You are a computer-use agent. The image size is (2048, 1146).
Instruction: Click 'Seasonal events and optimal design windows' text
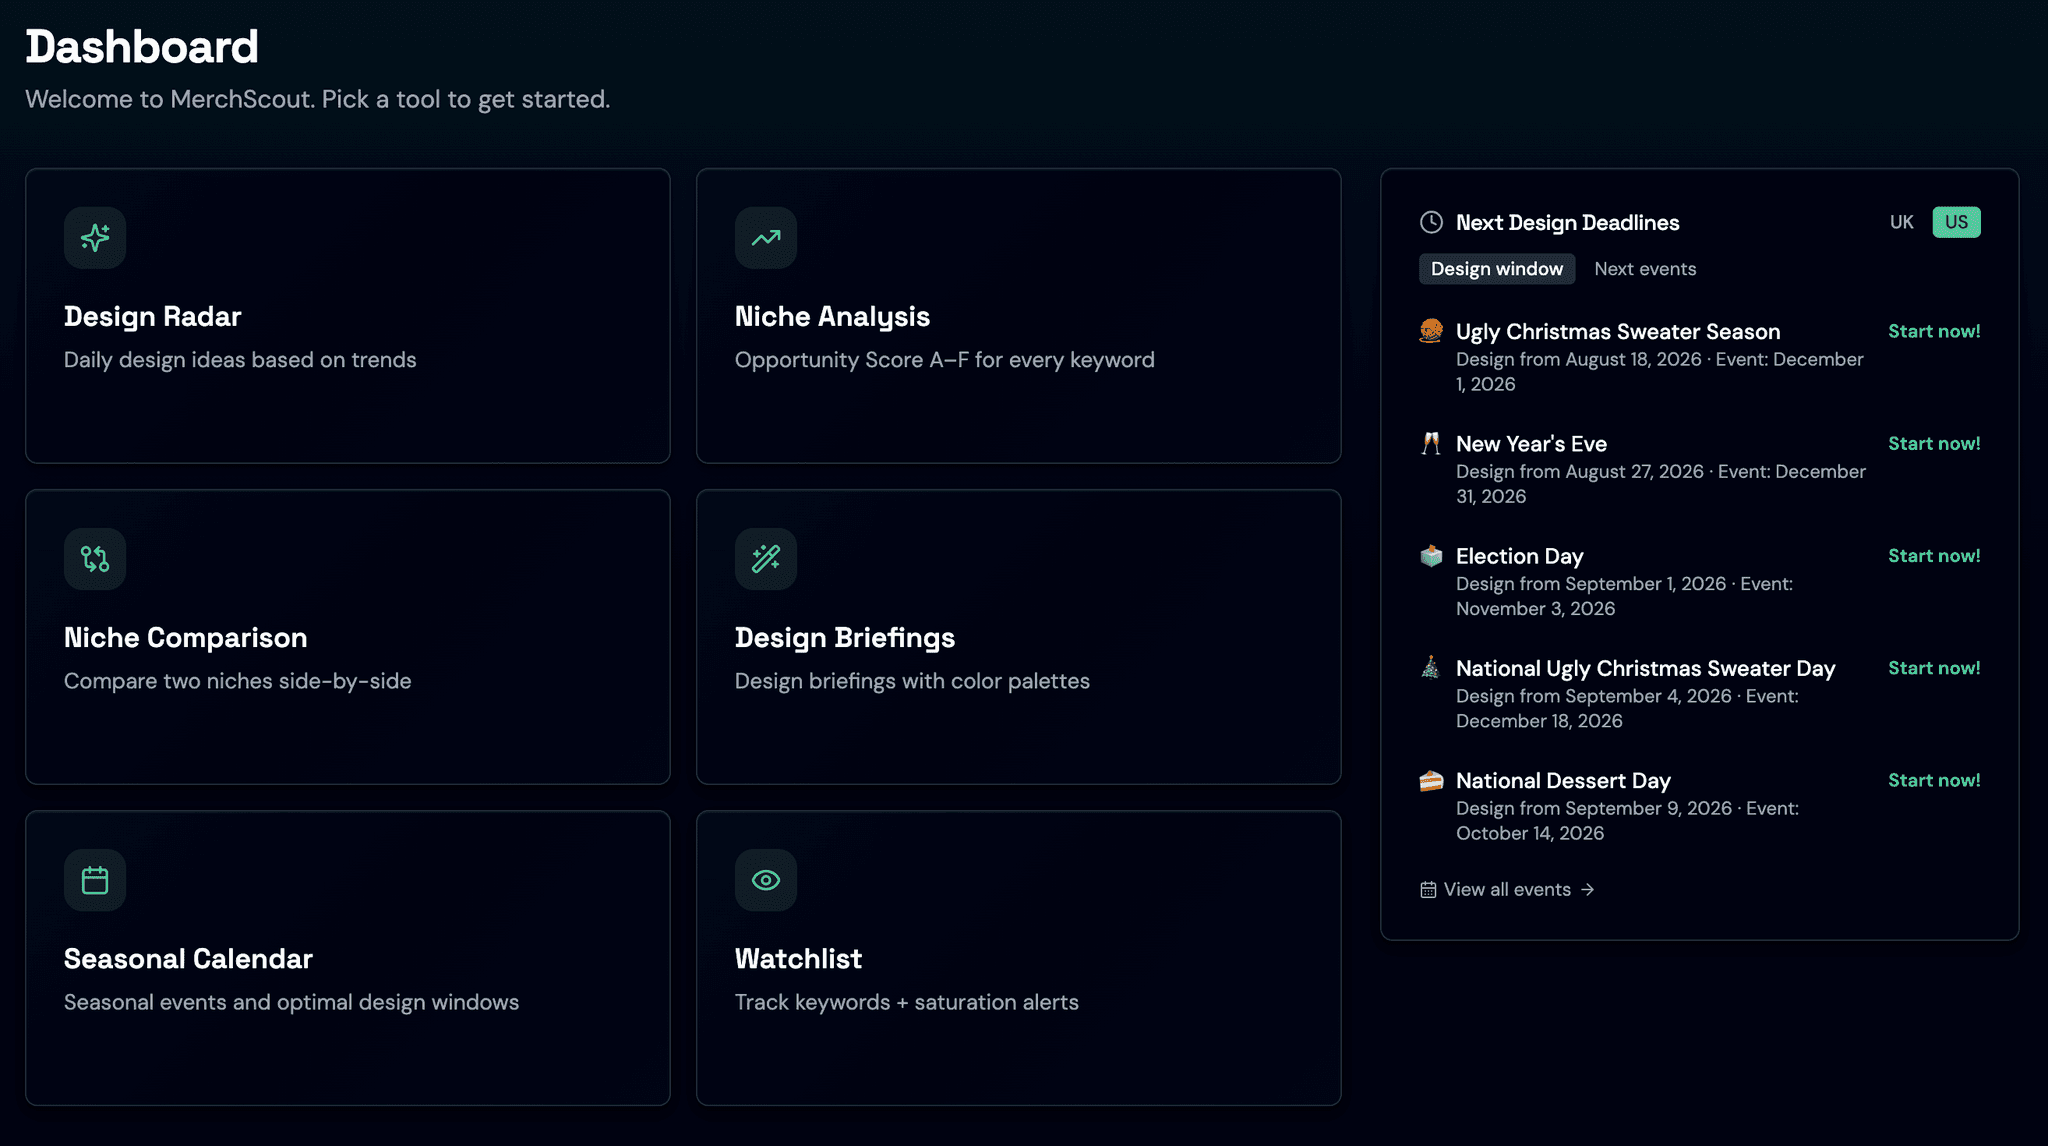pos(291,1002)
